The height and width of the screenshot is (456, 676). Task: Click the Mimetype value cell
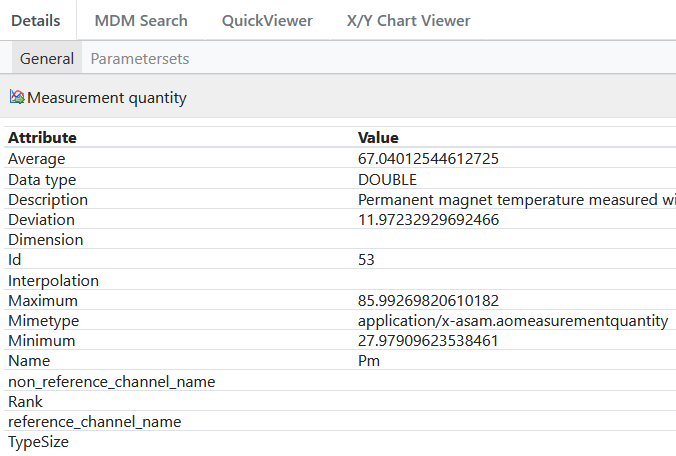tap(512, 320)
